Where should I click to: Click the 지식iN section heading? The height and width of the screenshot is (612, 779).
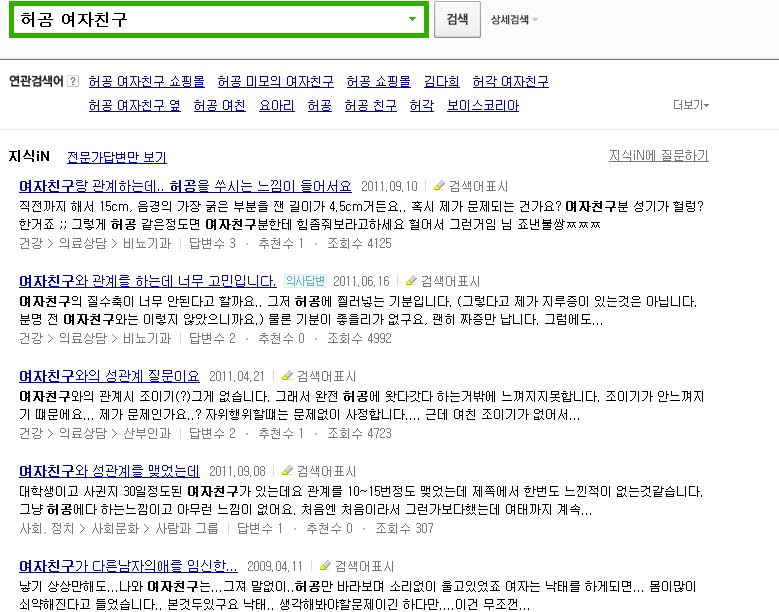coord(29,156)
